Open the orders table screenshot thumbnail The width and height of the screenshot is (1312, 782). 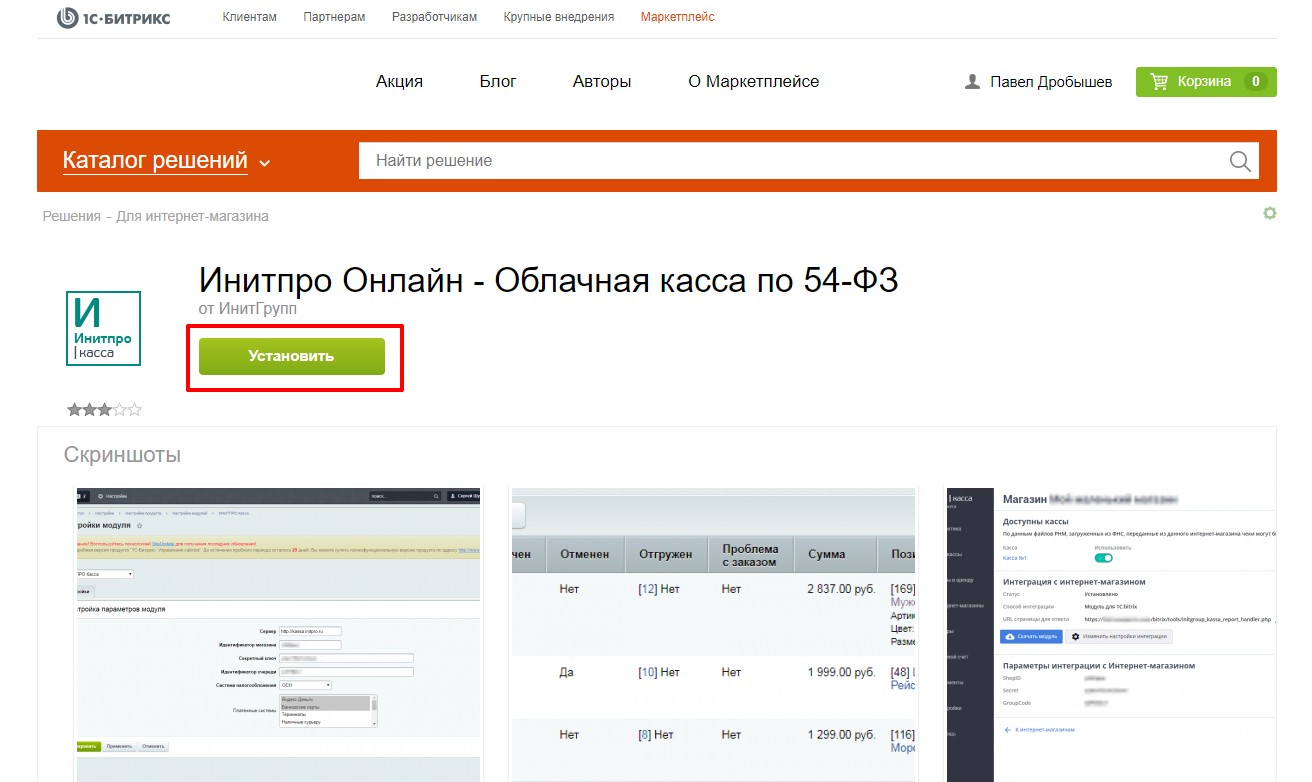click(x=714, y=635)
